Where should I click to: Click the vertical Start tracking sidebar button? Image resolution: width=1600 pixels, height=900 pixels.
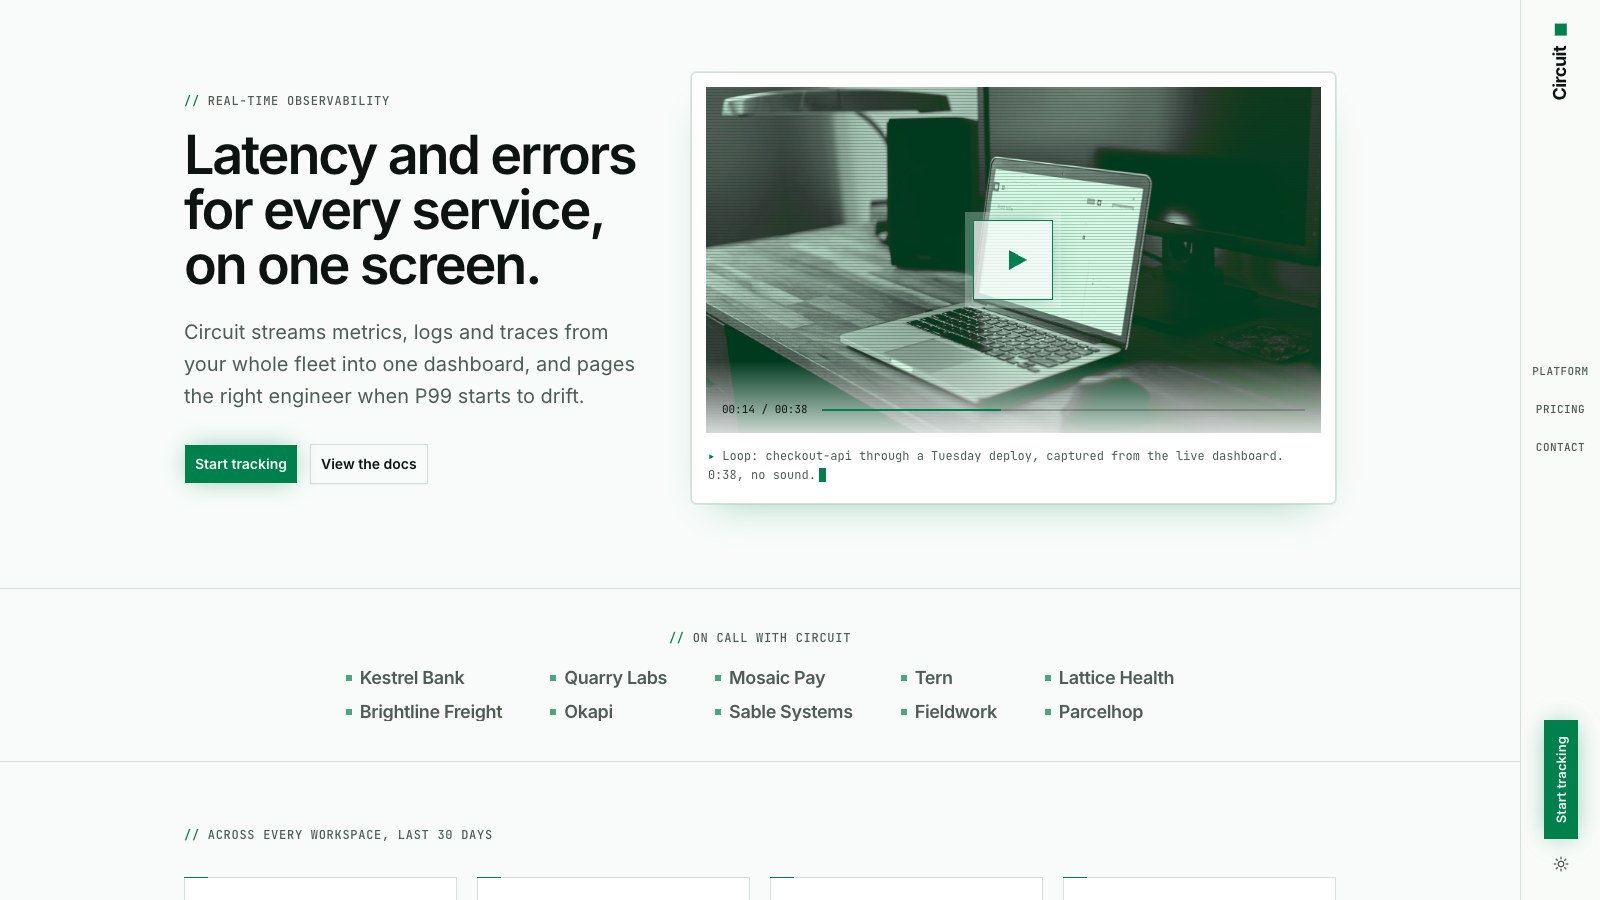[1561, 779]
